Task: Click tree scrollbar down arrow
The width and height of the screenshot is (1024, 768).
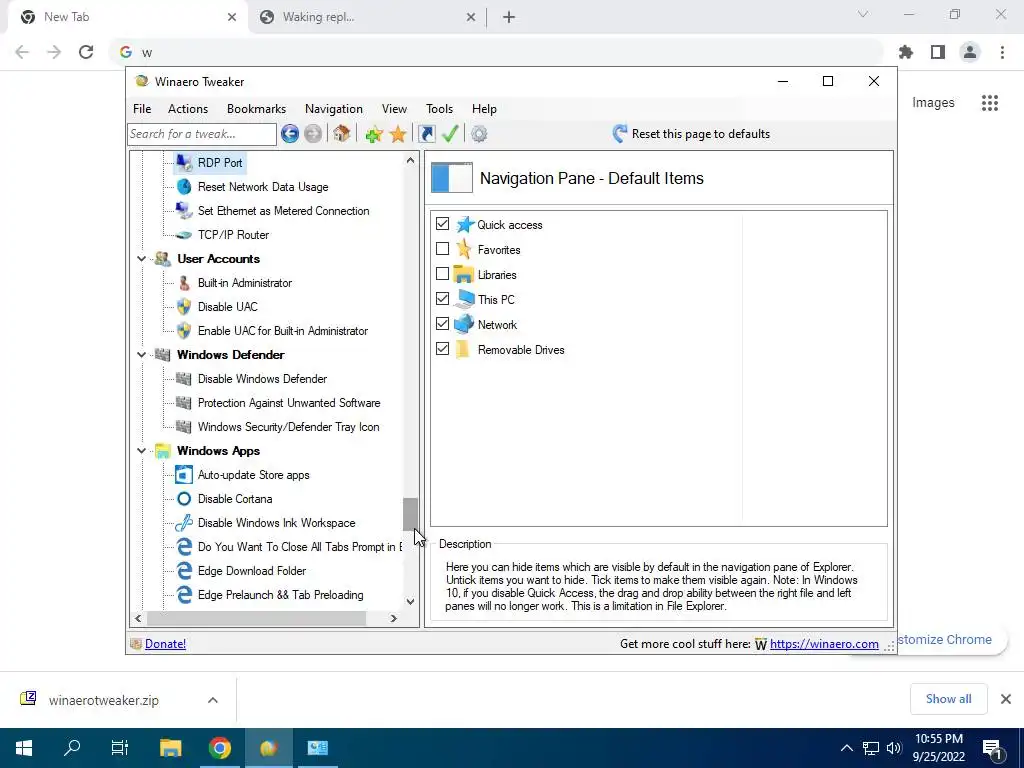Action: pos(410,601)
